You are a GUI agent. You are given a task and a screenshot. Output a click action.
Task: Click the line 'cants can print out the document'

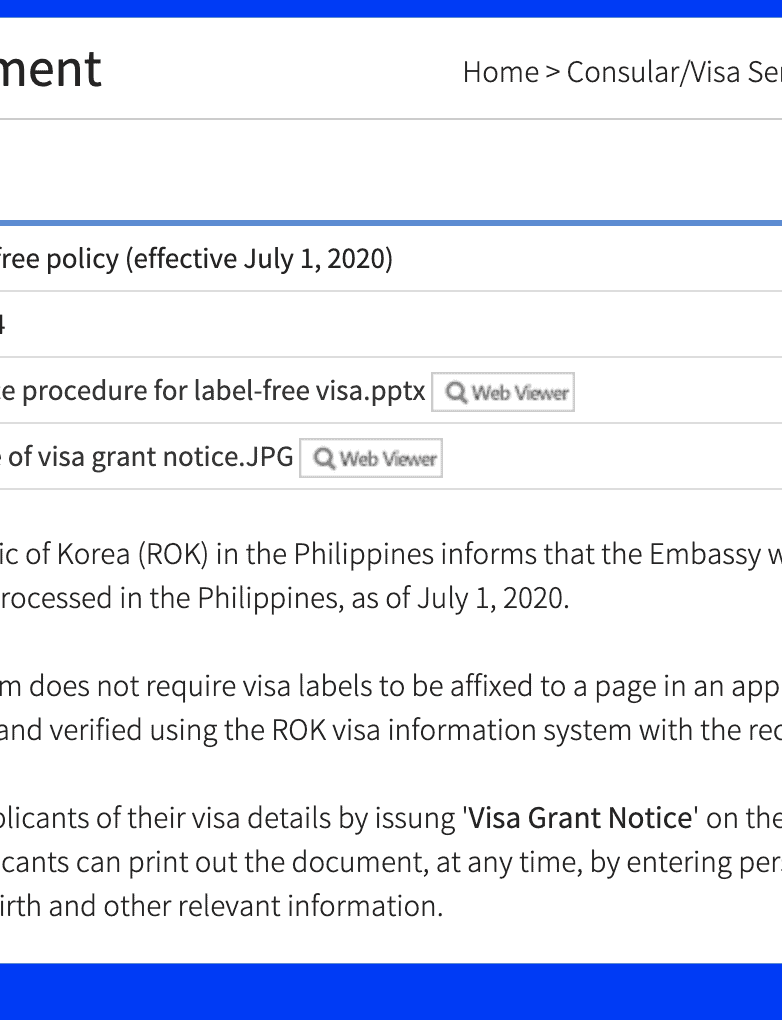coord(390,862)
